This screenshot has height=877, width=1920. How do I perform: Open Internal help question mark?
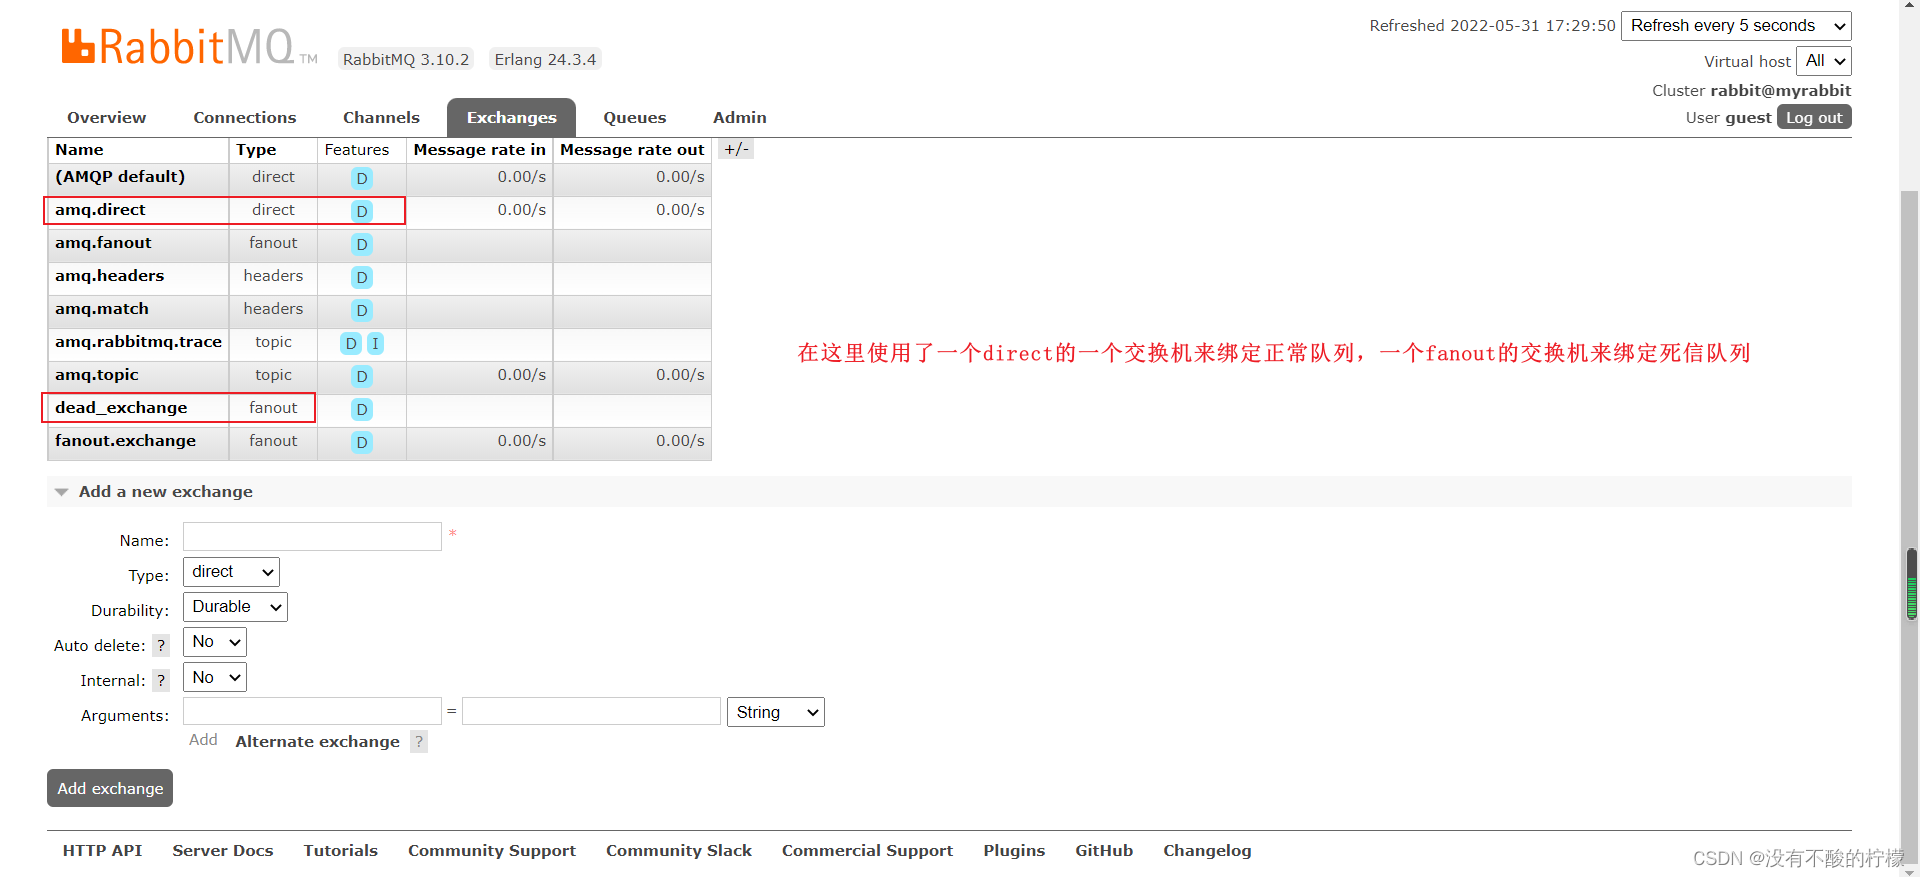tap(161, 680)
